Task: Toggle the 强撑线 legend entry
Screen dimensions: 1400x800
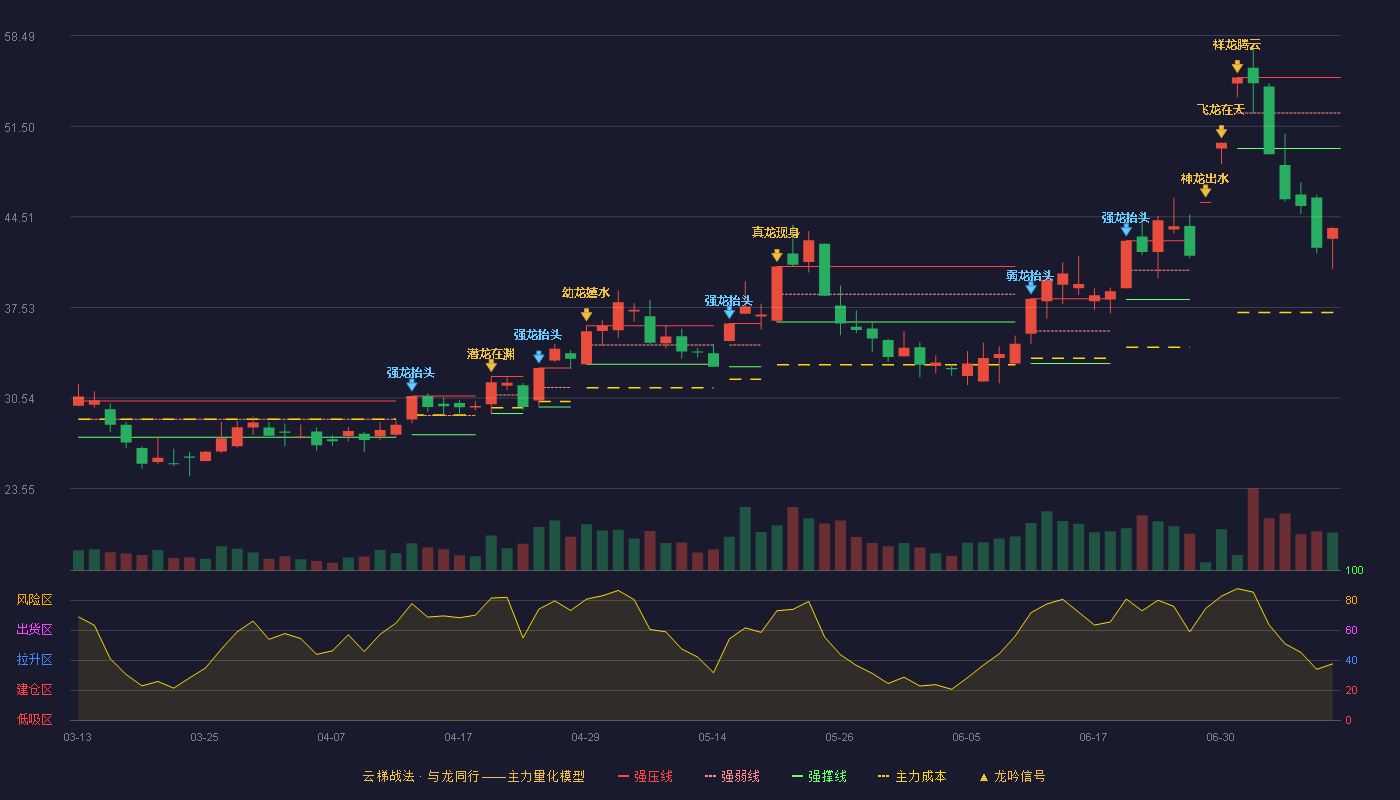Action: click(819, 776)
